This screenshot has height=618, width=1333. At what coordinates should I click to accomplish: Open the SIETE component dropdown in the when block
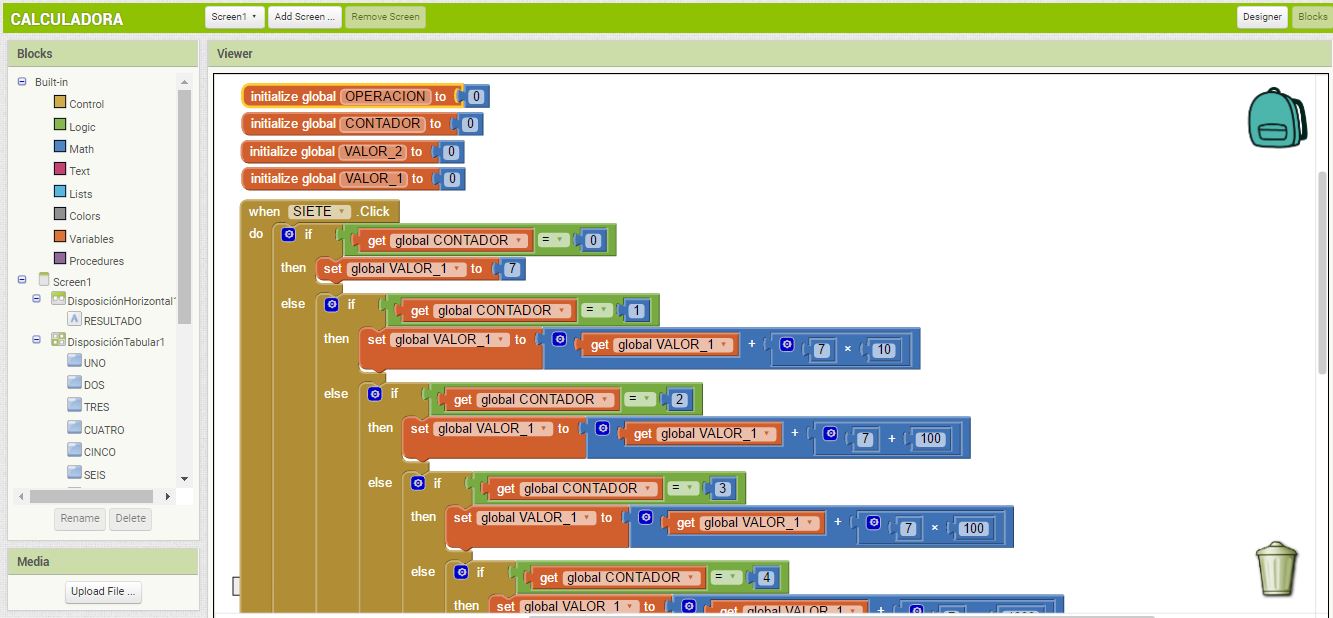tap(343, 212)
